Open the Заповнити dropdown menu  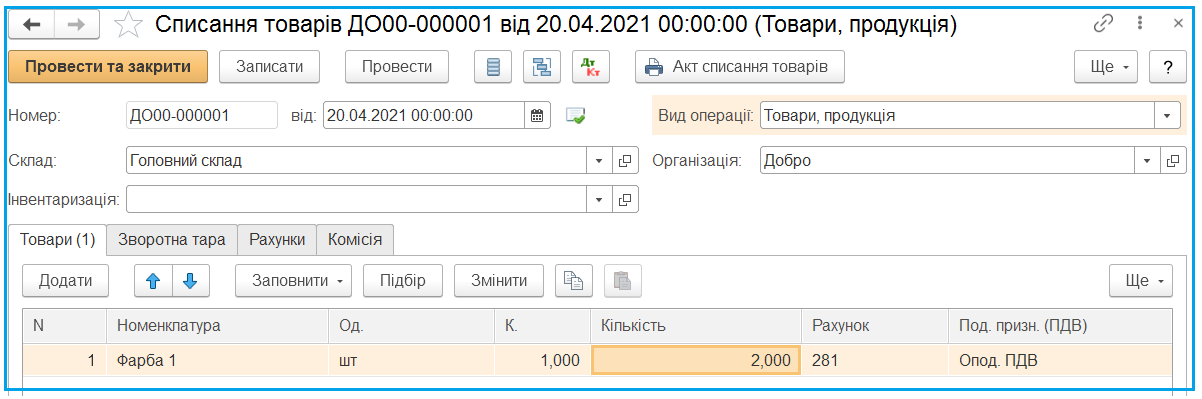(x=293, y=281)
